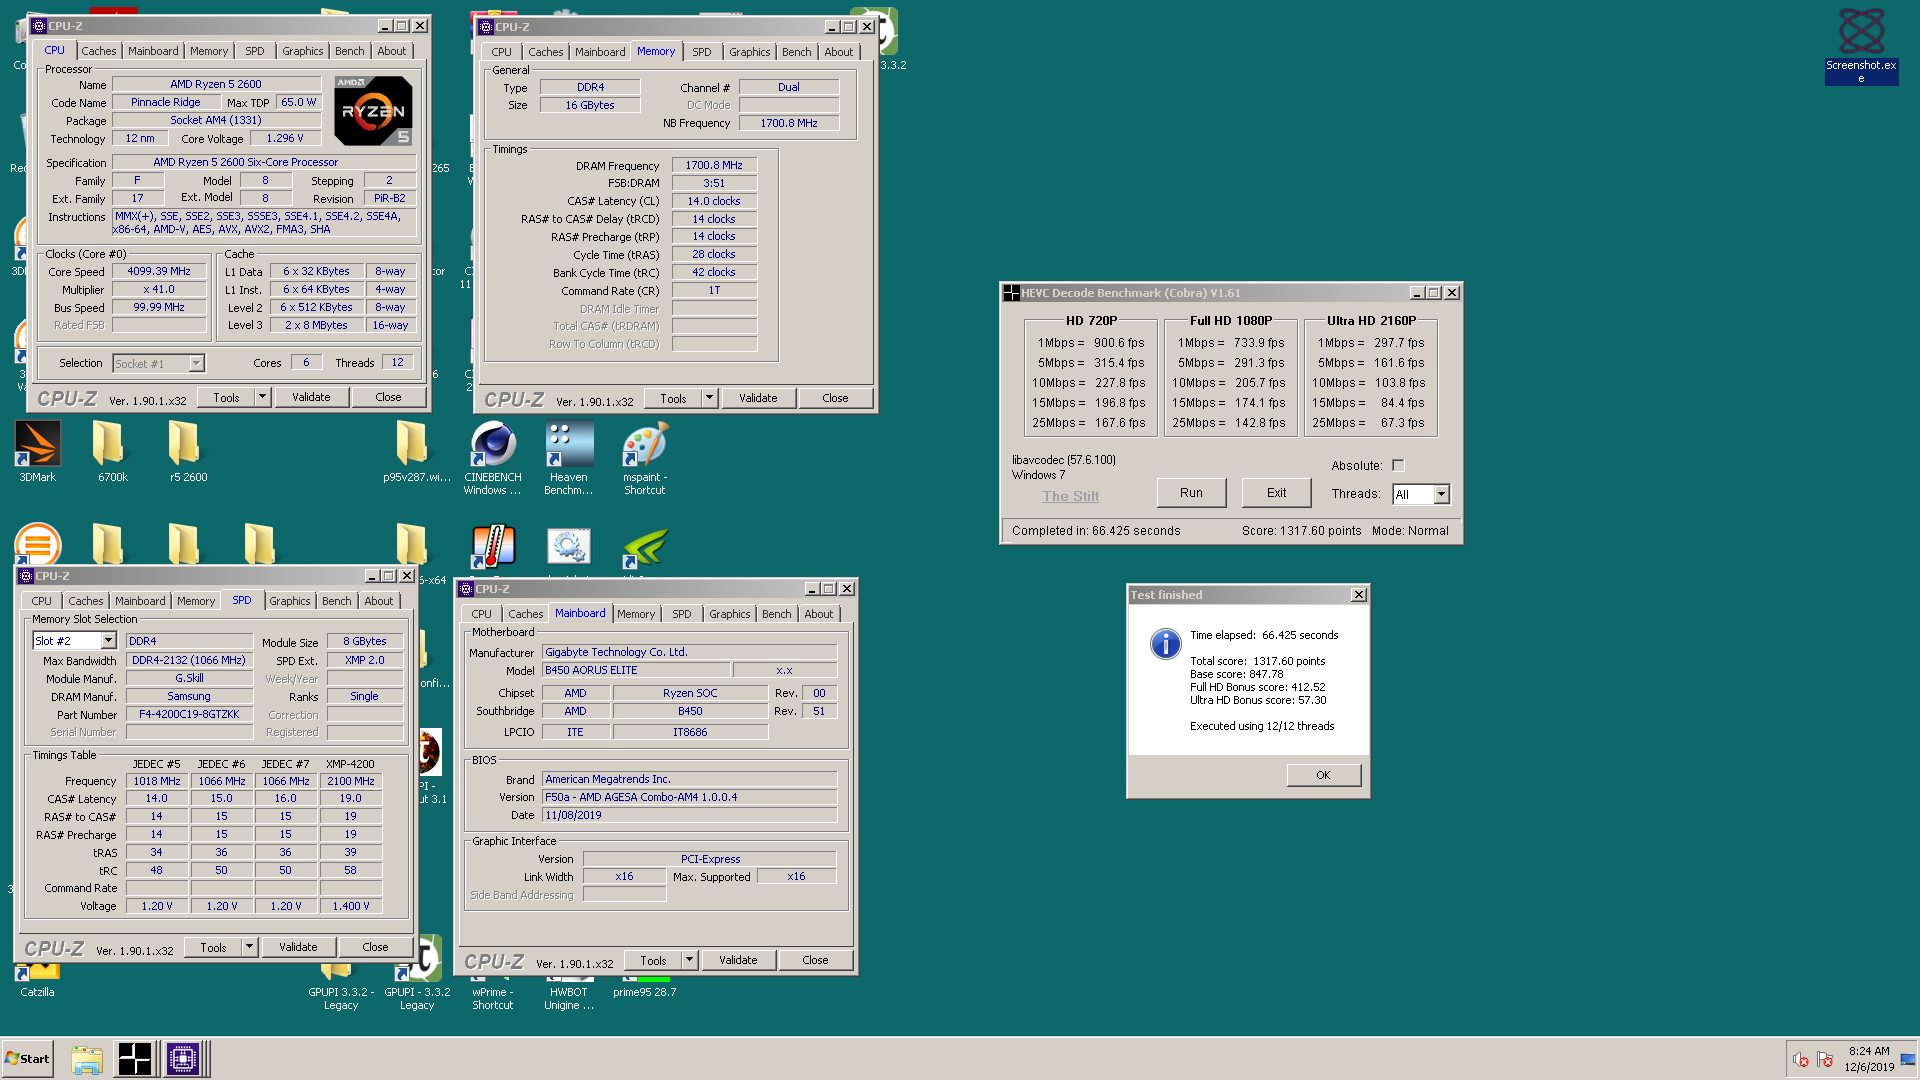Open Bench tab in CPU-Z Memory window
The image size is (1920, 1080).
coord(796,52)
